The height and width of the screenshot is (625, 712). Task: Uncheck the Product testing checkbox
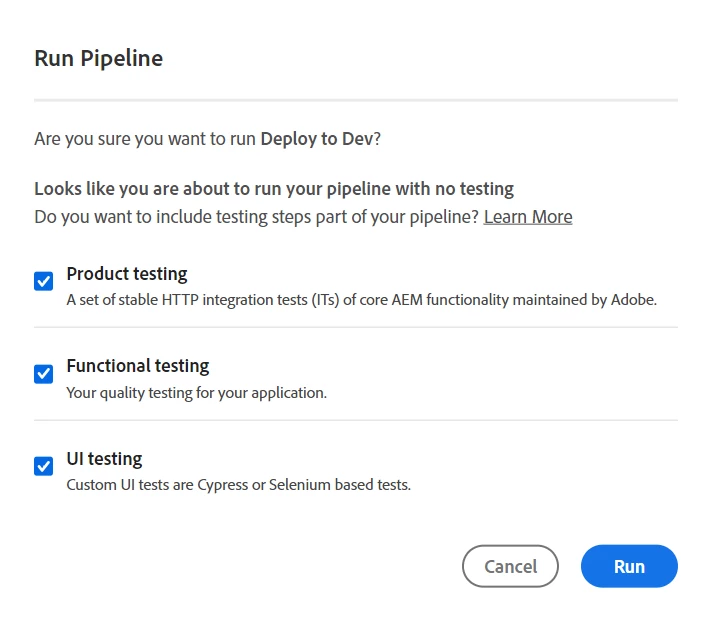[43, 281]
